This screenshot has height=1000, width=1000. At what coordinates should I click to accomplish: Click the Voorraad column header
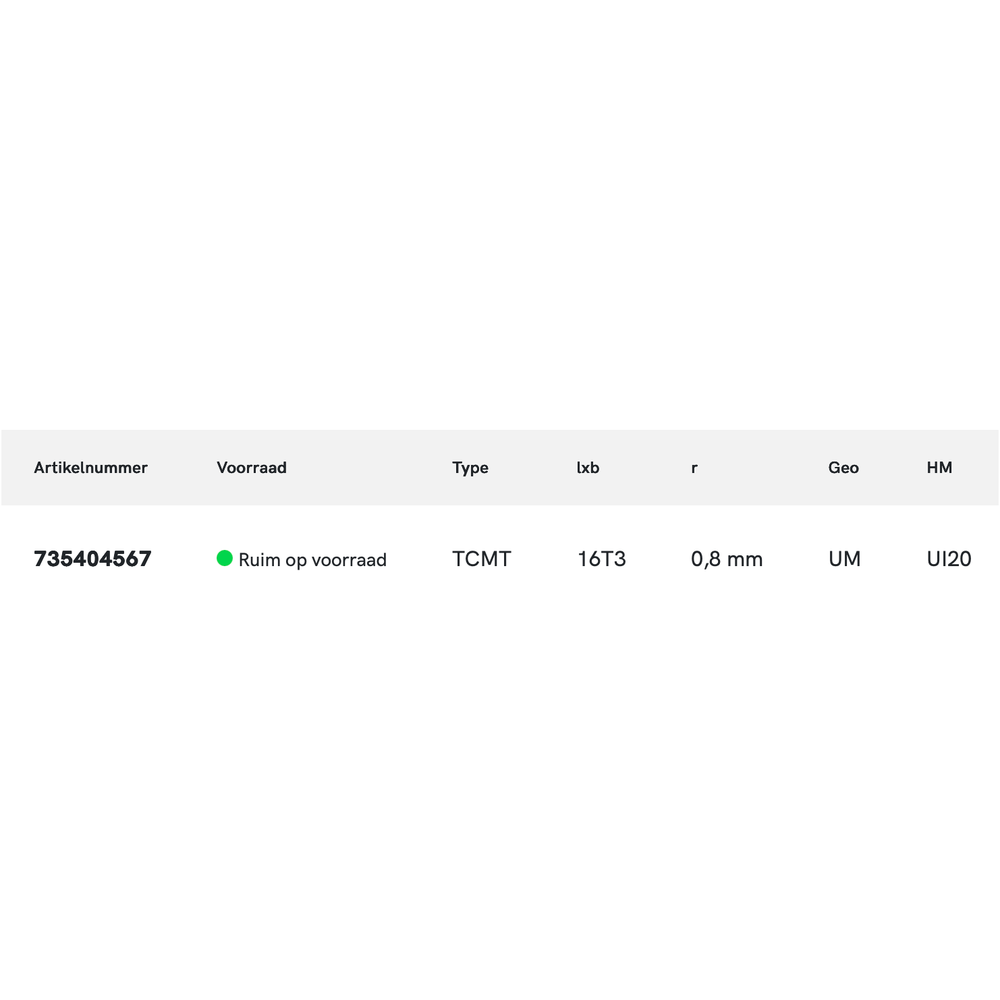click(251, 467)
